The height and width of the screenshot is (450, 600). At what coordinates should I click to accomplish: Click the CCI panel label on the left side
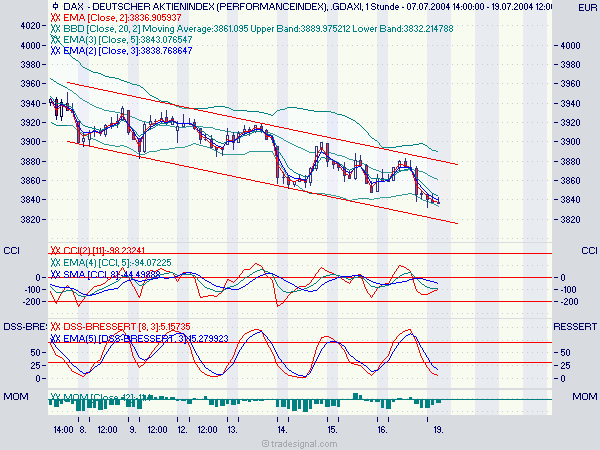(x=11, y=251)
